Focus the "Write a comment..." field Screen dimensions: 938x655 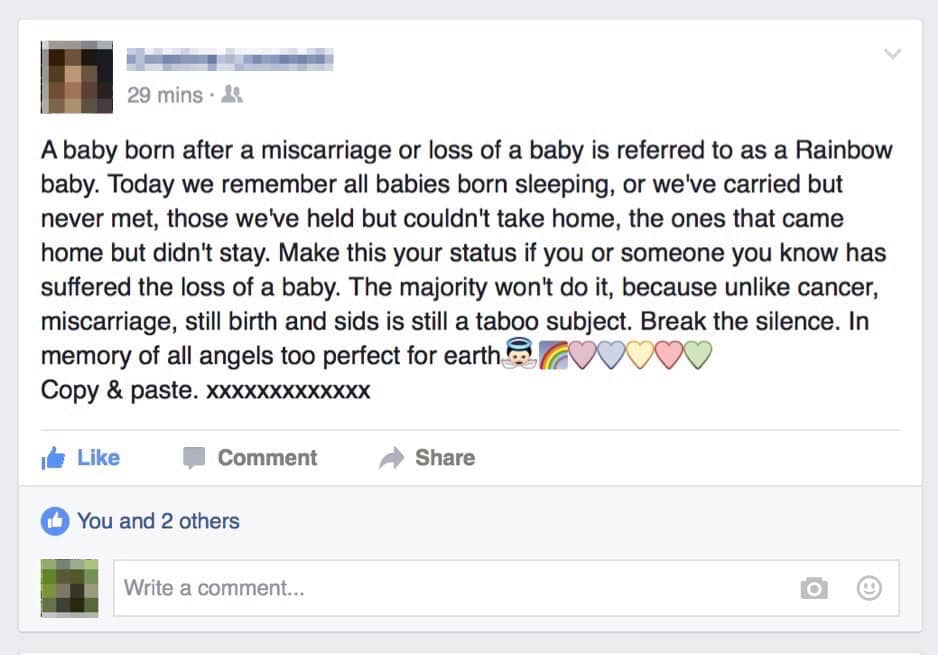(x=450, y=588)
